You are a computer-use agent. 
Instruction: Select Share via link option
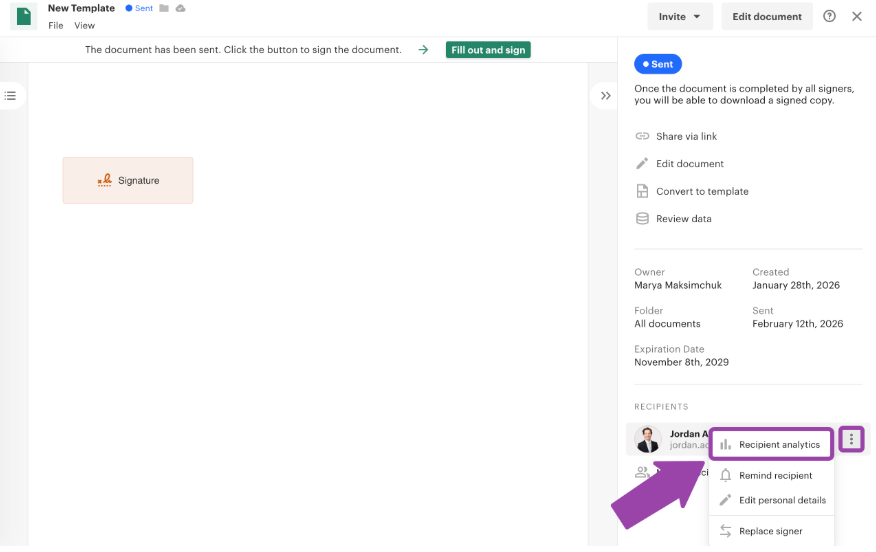676,136
